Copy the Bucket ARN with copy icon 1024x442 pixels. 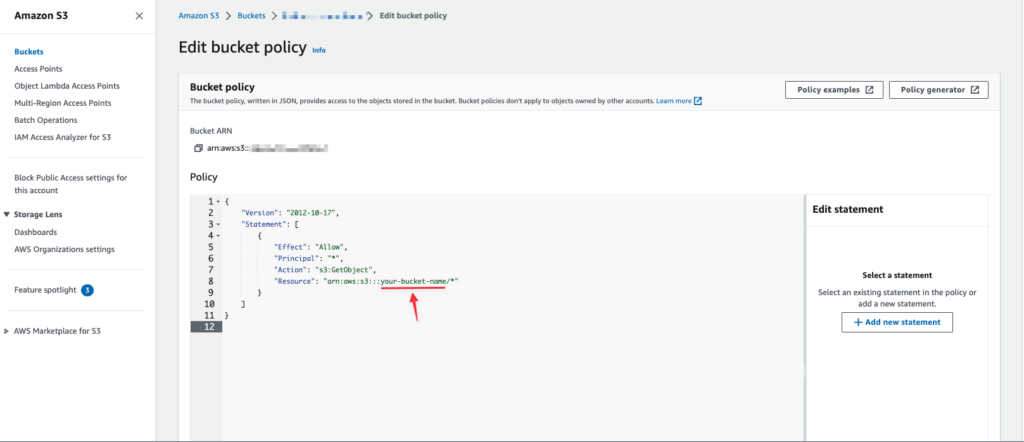coord(199,148)
